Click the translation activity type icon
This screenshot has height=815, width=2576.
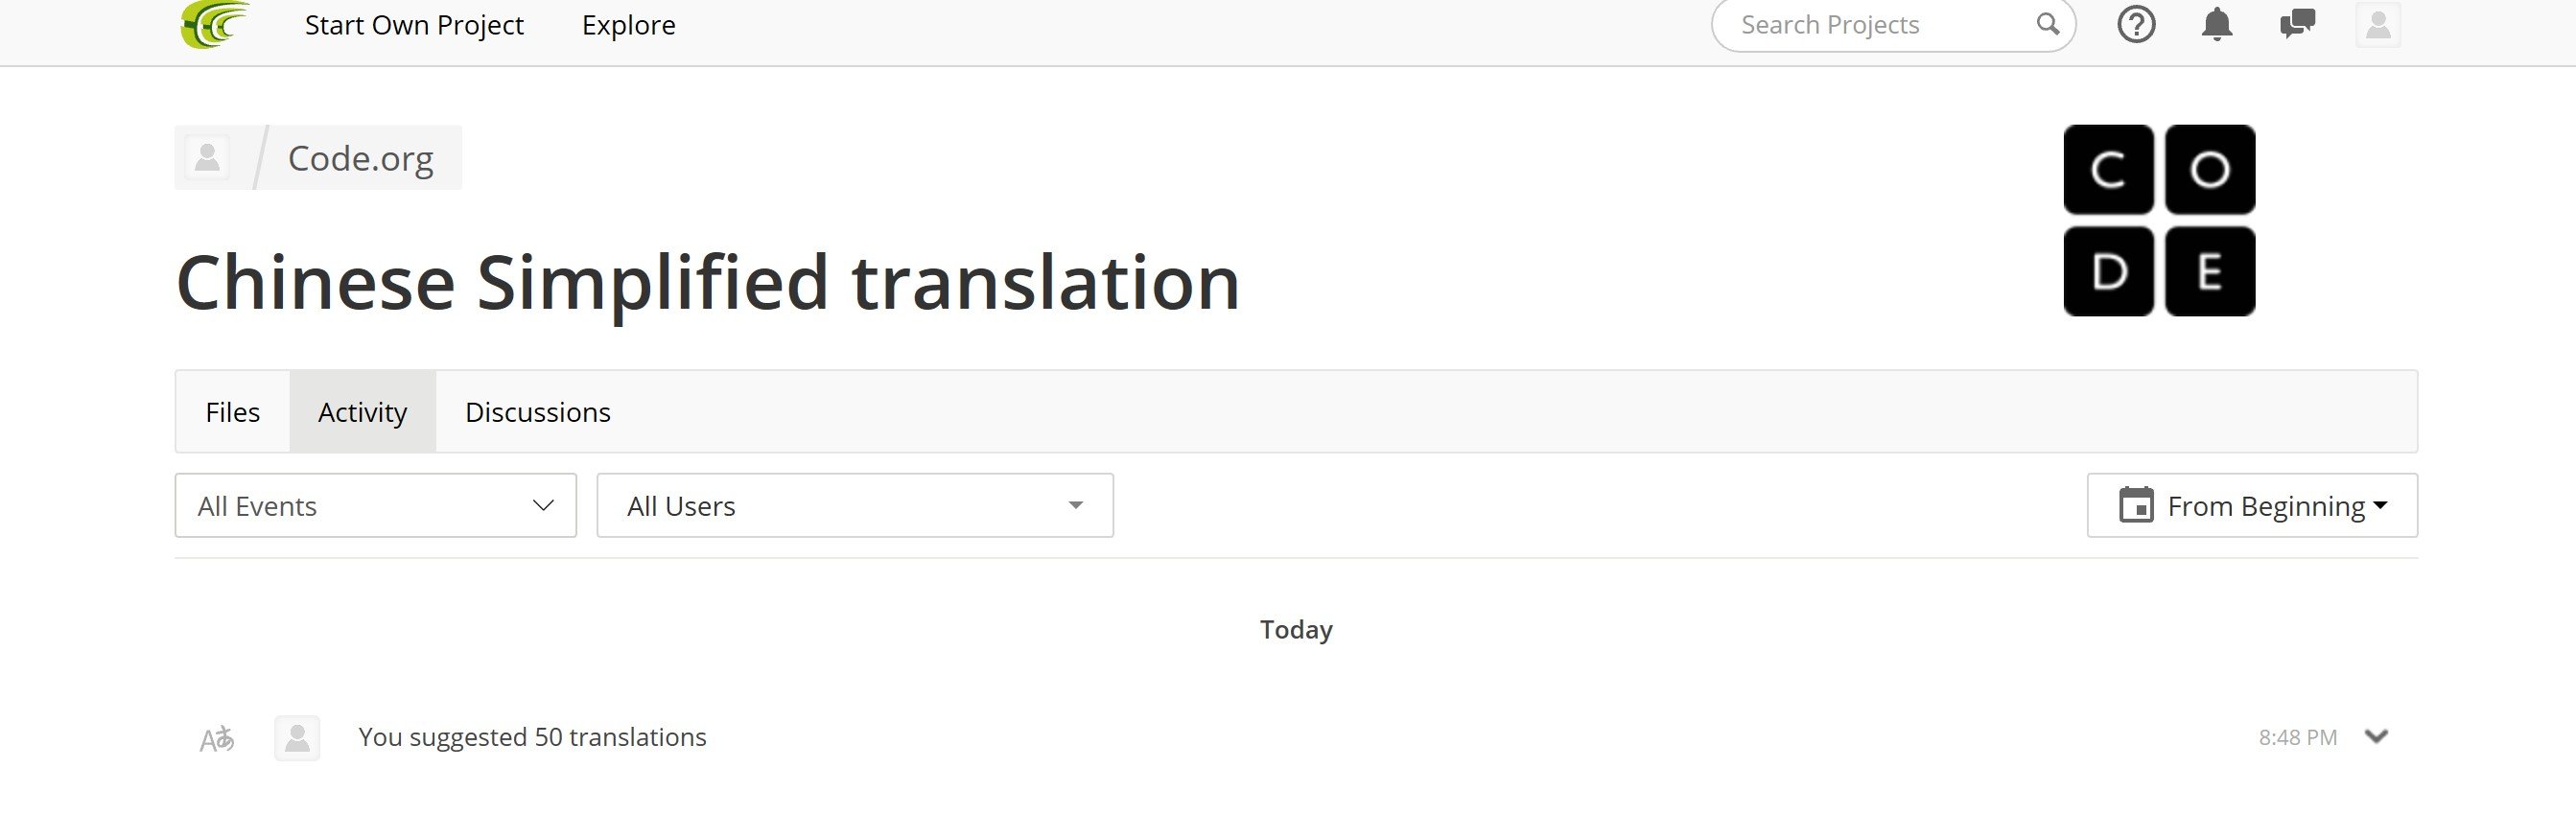[x=217, y=739]
